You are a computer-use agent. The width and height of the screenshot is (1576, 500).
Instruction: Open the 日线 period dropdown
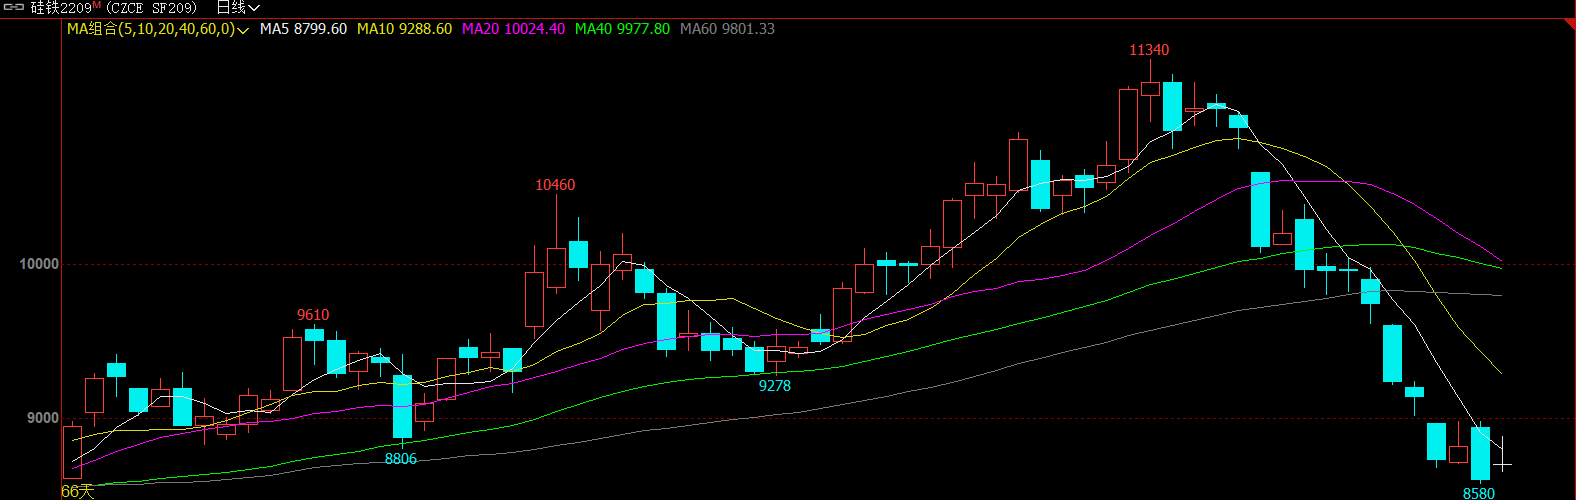tap(238, 8)
